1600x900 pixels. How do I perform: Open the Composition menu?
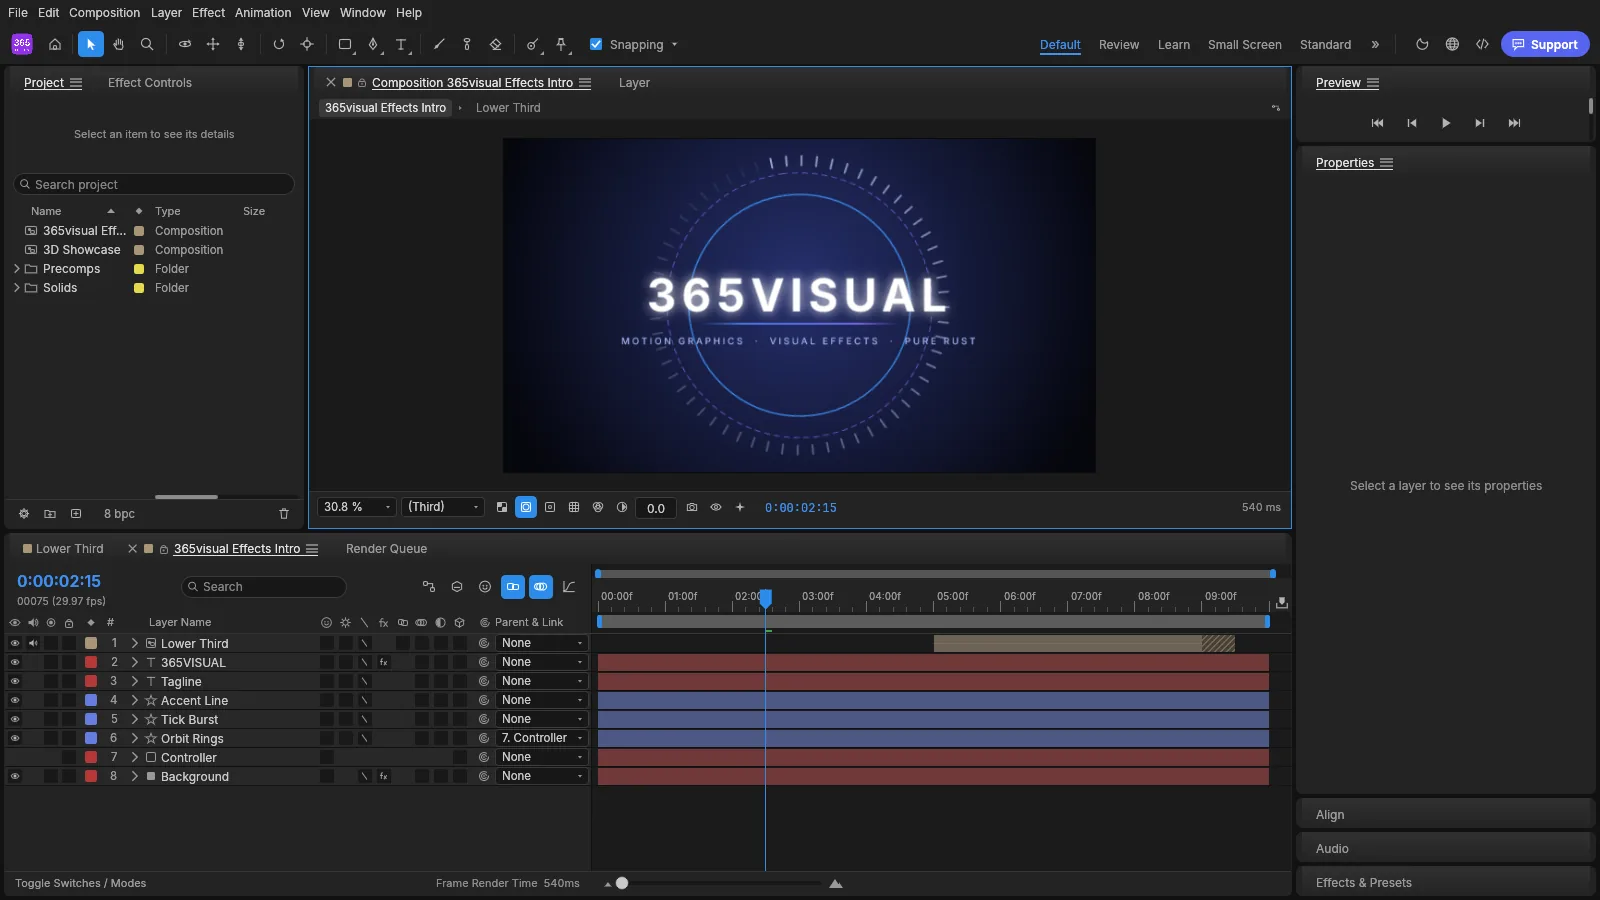pyautogui.click(x=105, y=13)
